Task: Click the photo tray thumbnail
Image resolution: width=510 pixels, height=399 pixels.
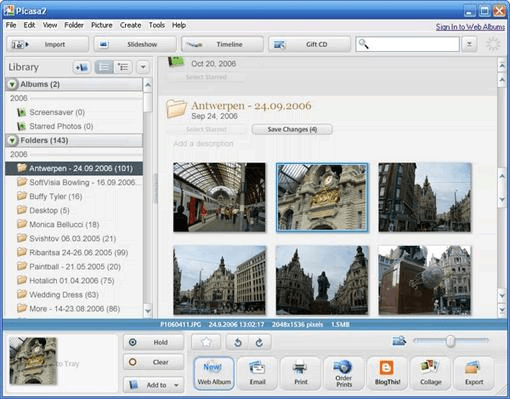Action: click(x=33, y=361)
